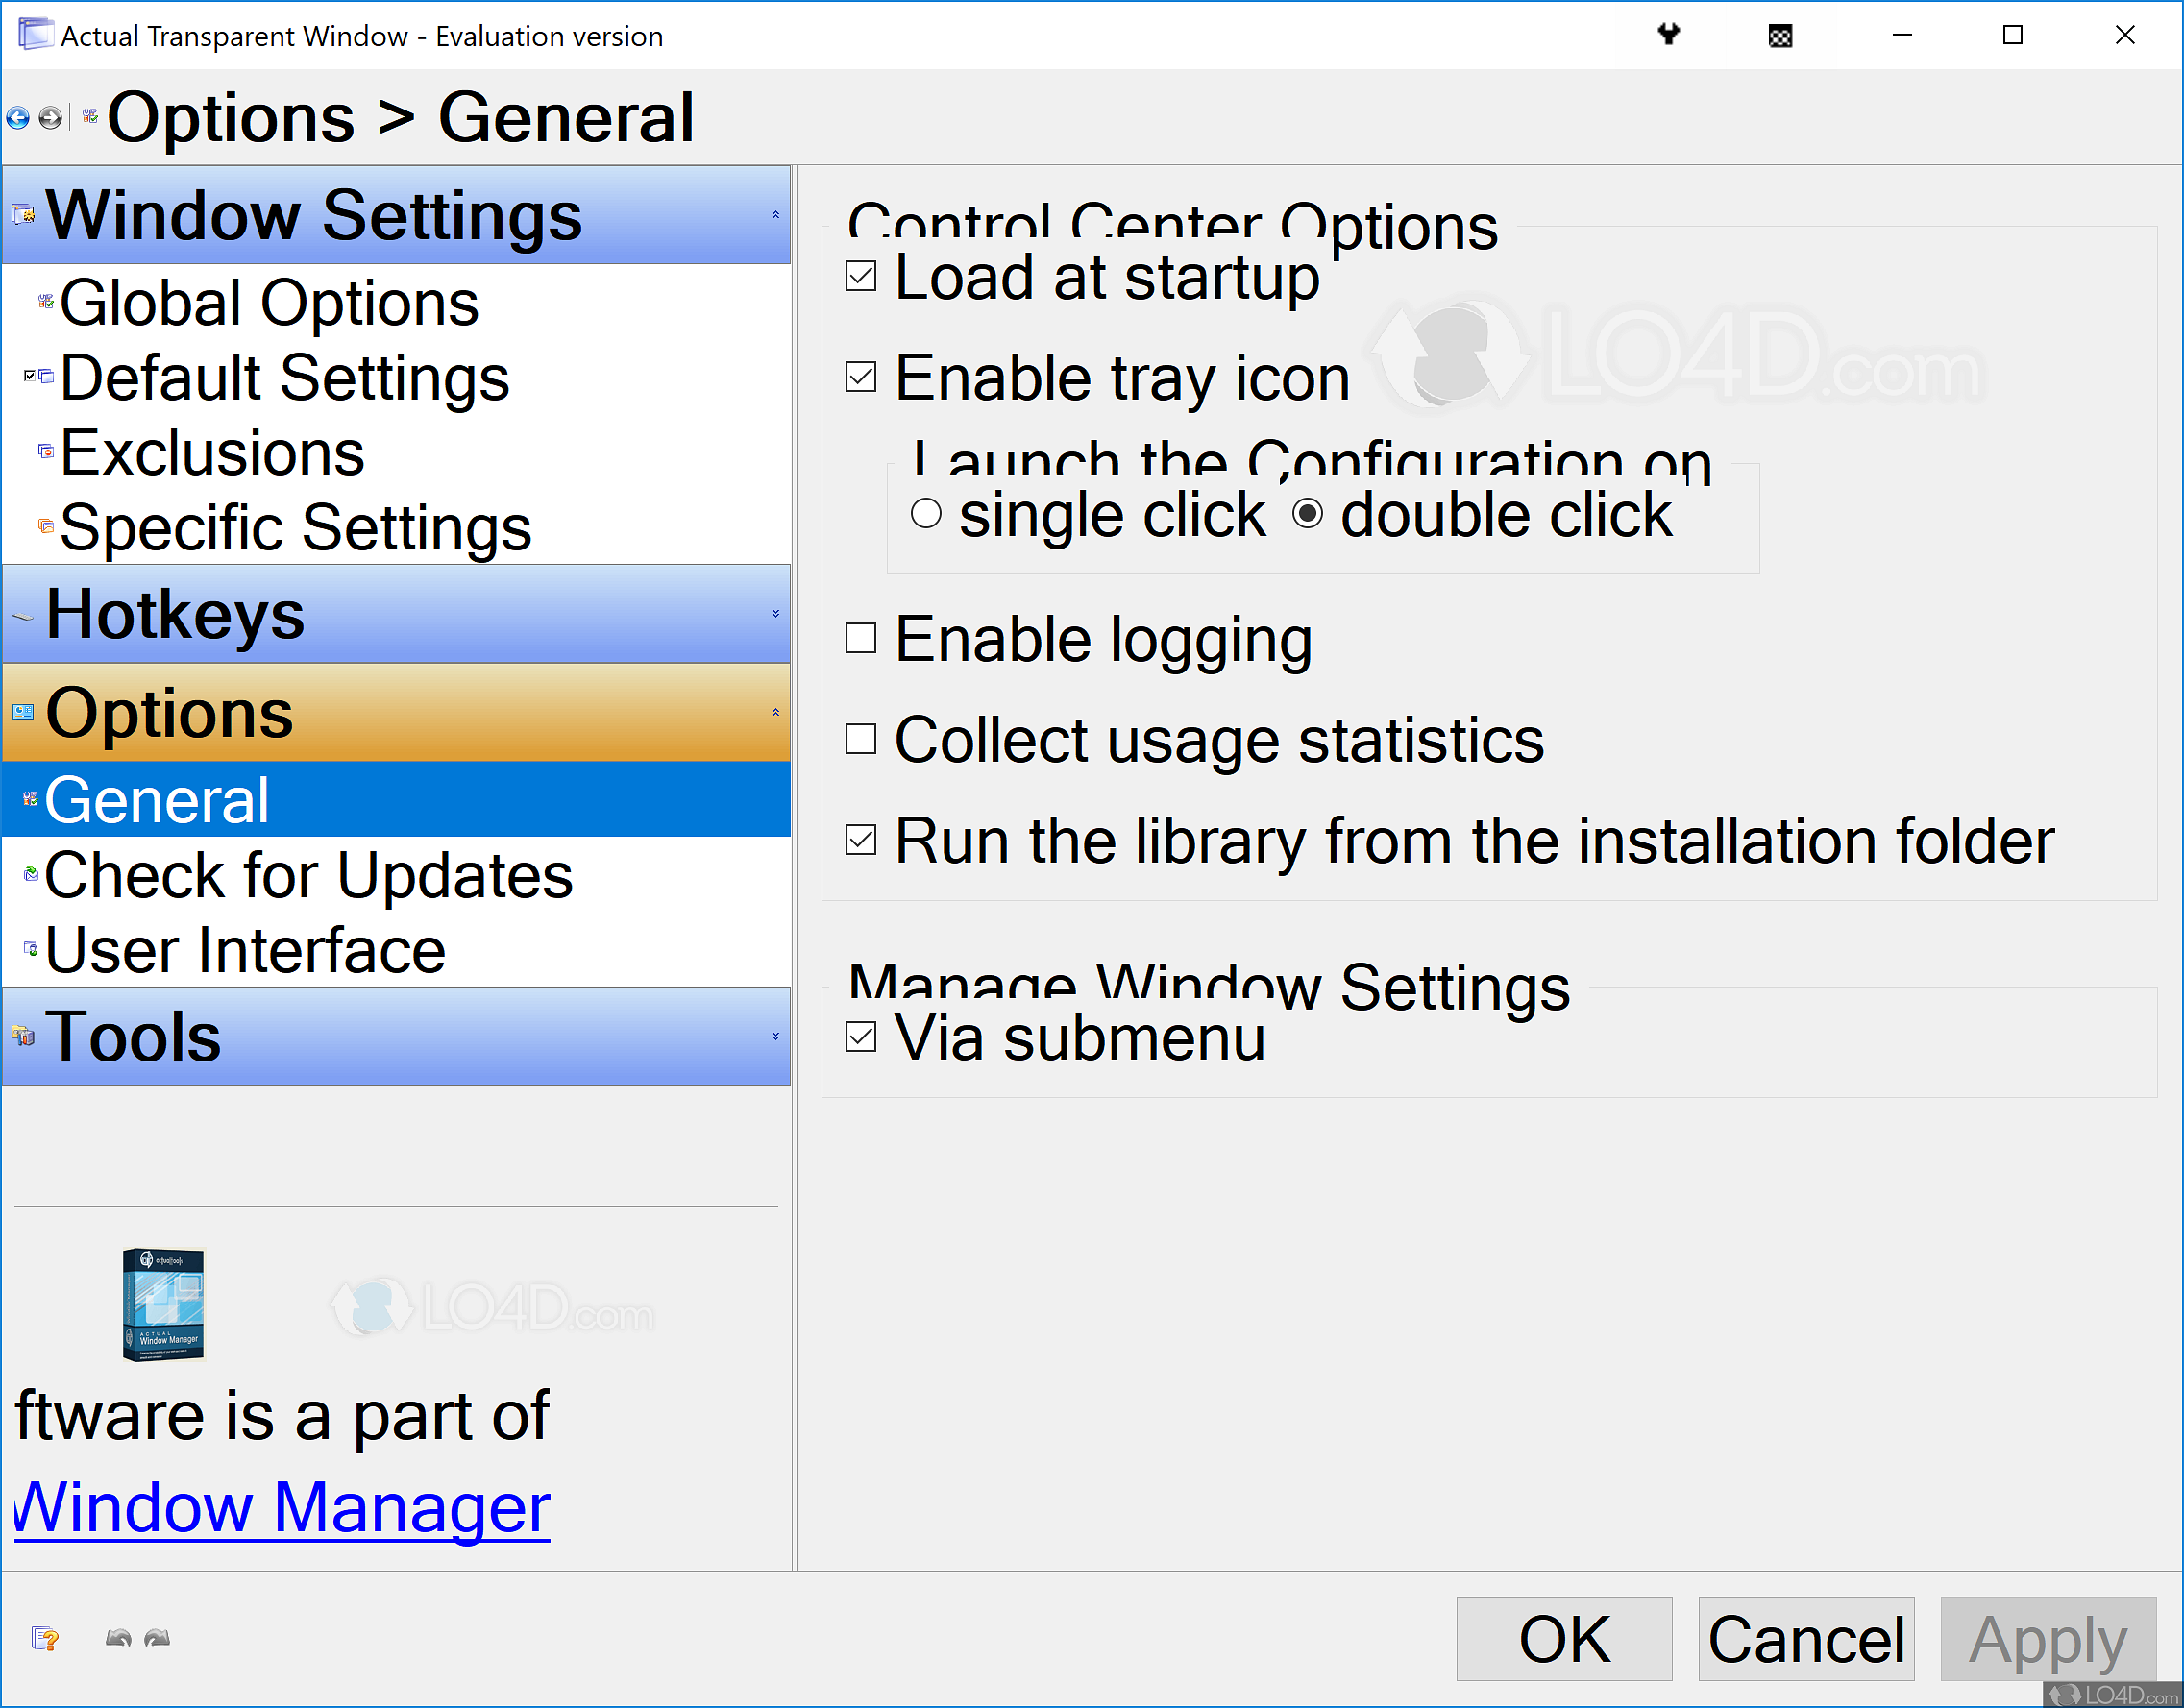Follow the Window Manager link
Screen dimensions: 2184x1708
click(282, 1507)
